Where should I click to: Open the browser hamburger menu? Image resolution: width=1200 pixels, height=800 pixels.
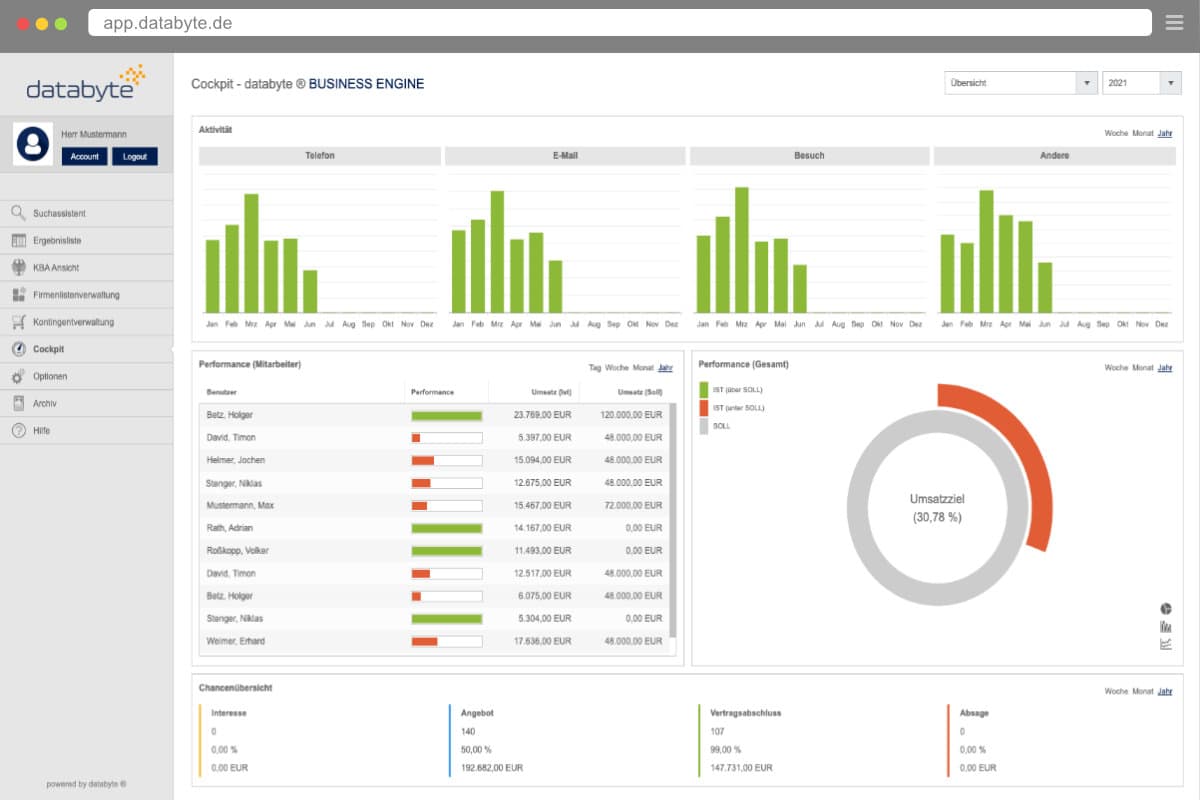(x=1174, y=22)
